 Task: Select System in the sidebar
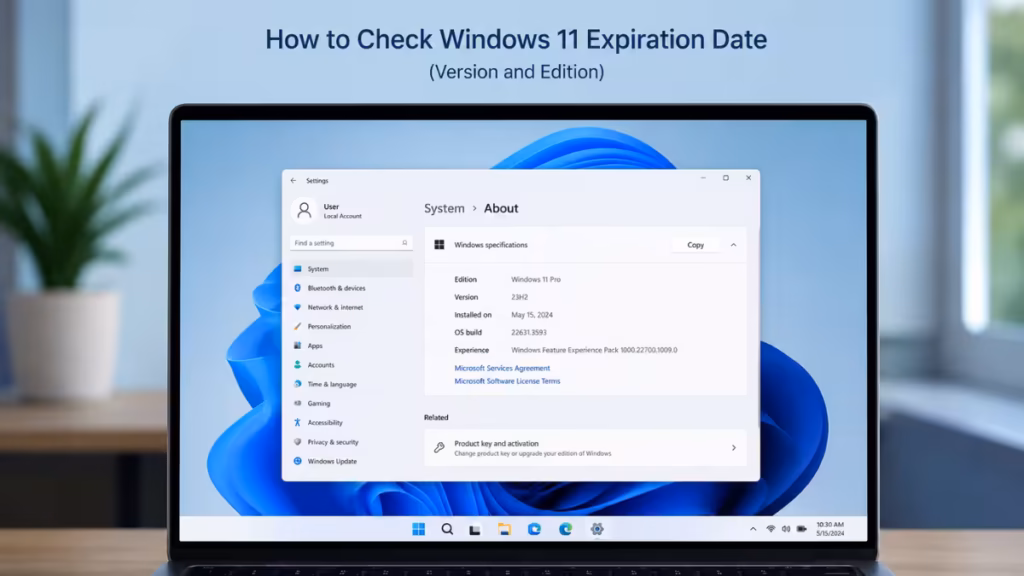(351, 268)
